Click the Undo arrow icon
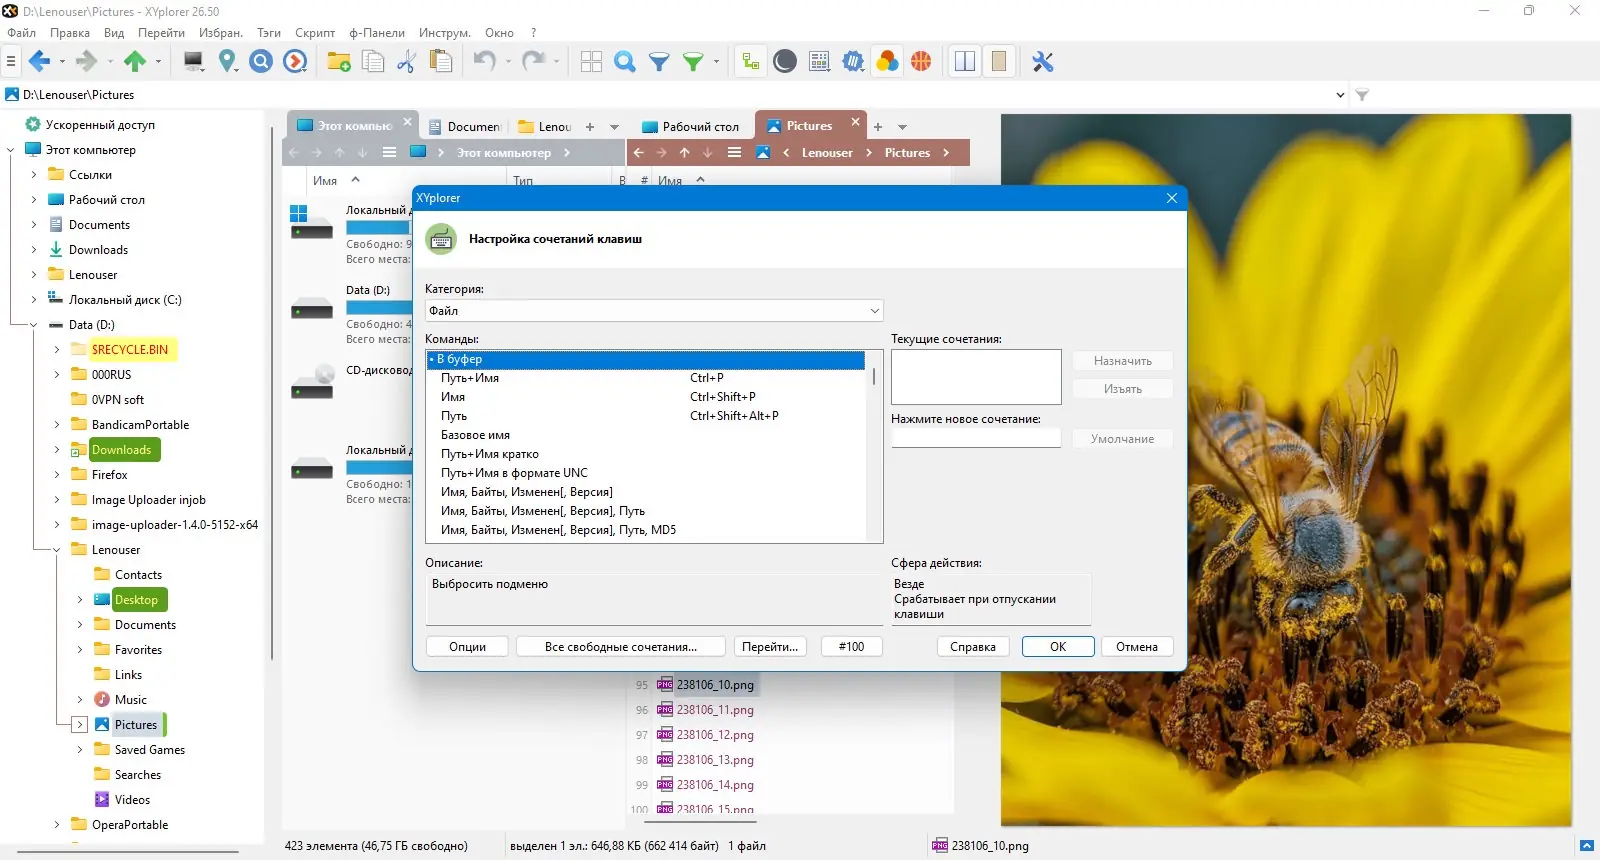The image size is (1600, 860). tap(485, 62)
